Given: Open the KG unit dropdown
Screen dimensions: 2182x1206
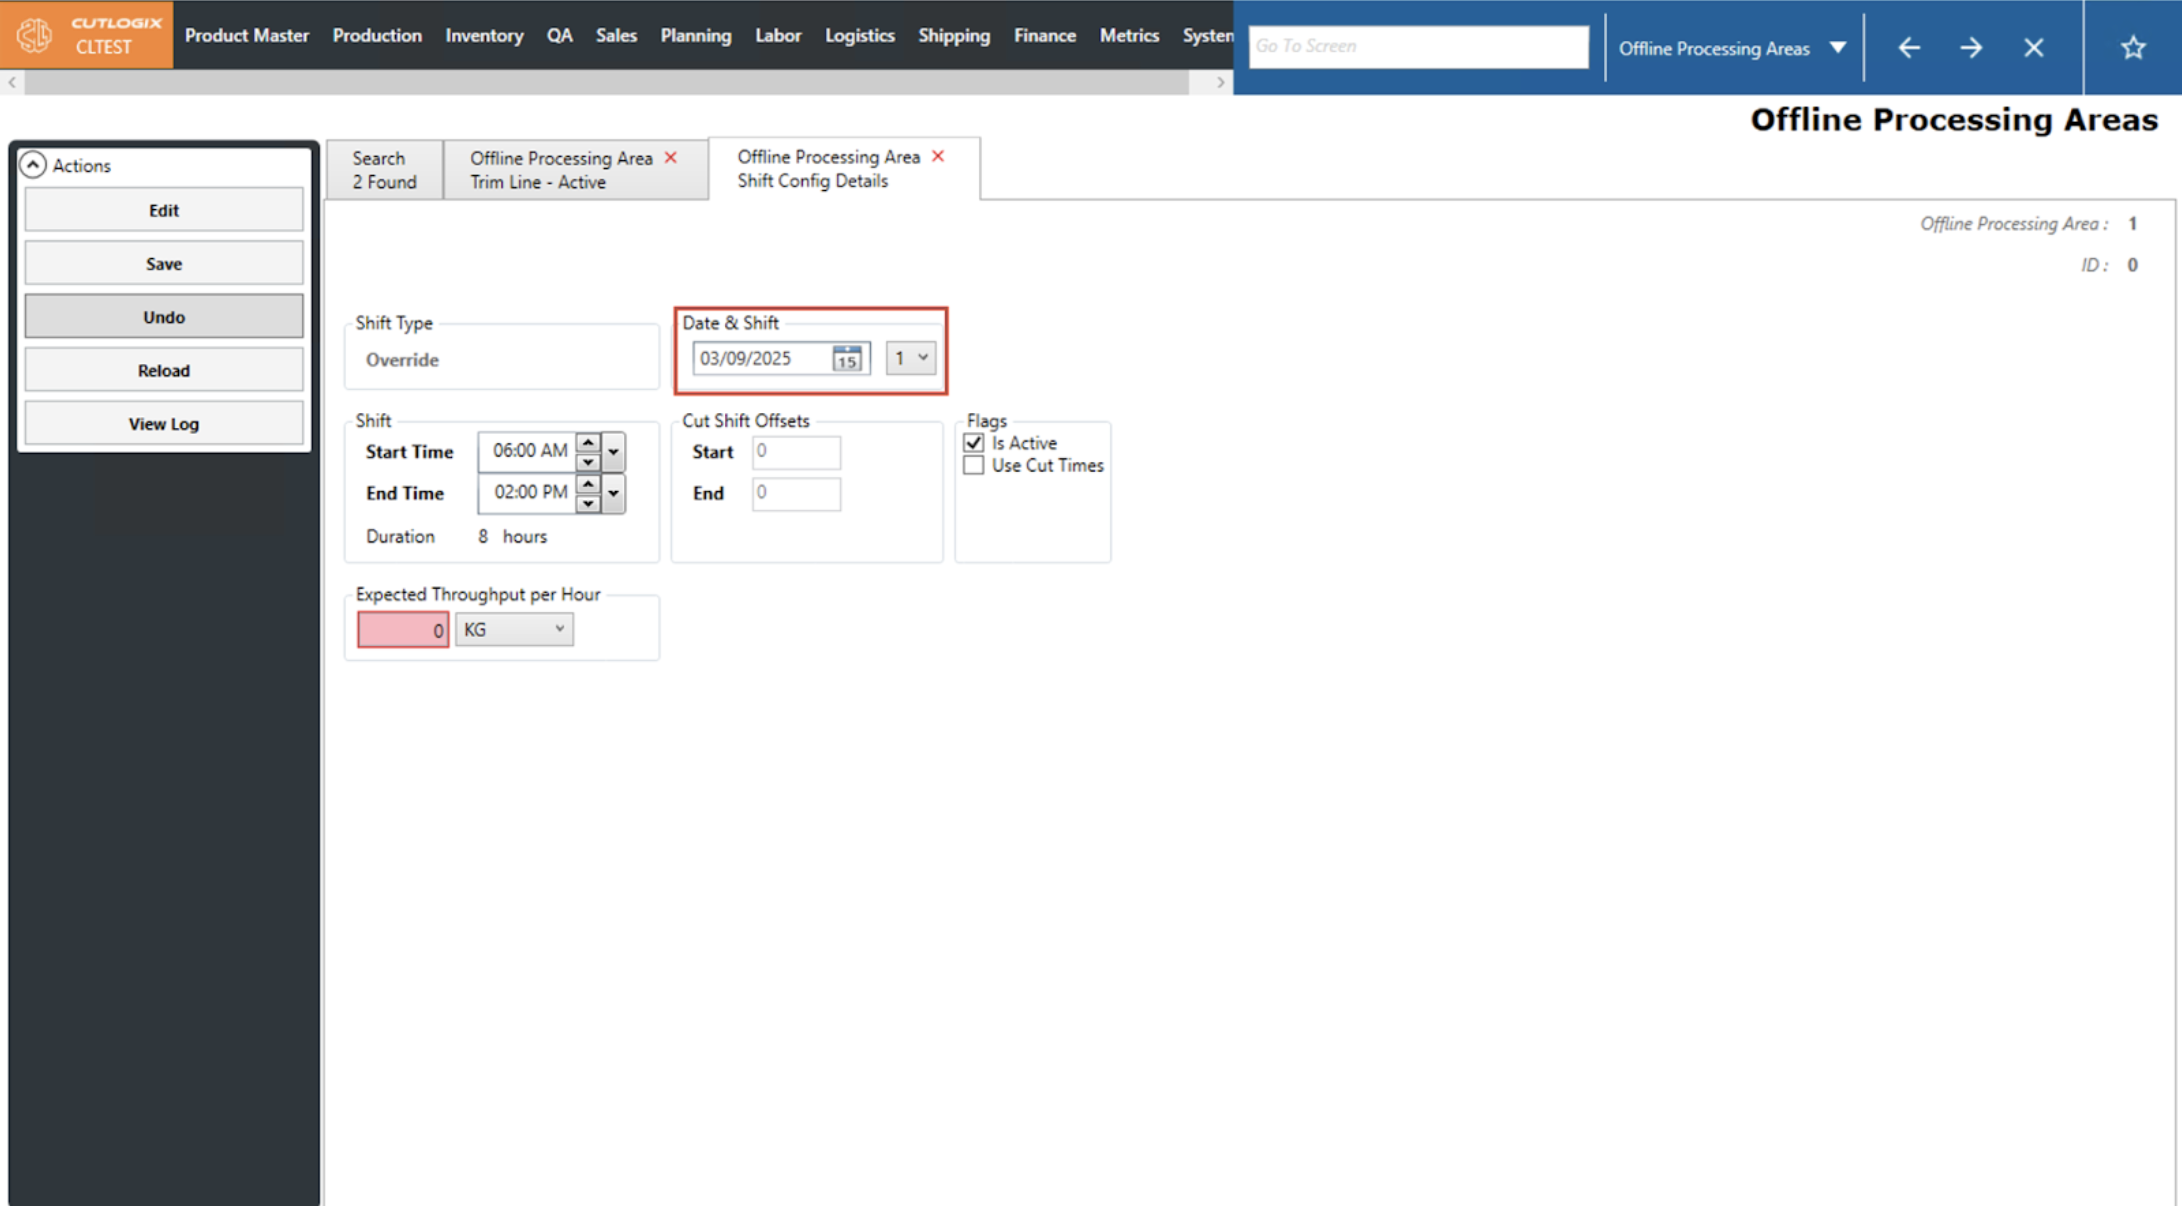Looking at the screenshot, I should pyautogui.click(x=515, y=629).
